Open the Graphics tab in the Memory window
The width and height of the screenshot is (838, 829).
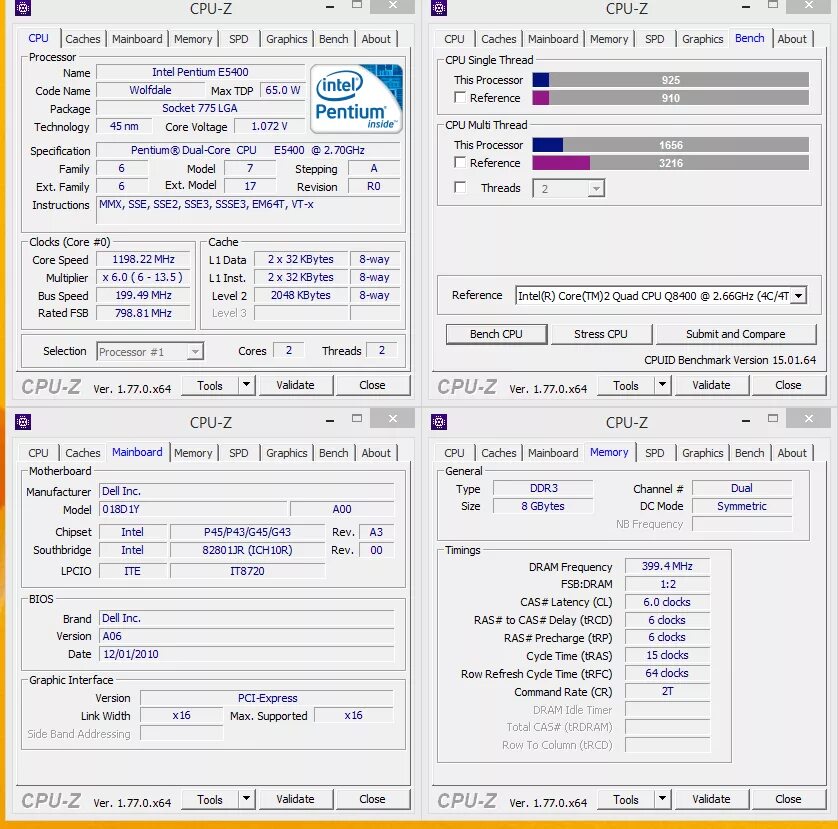702,453
